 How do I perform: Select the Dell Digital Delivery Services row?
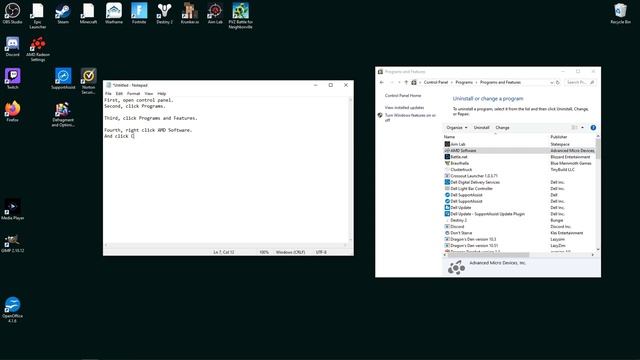(519, 182)
